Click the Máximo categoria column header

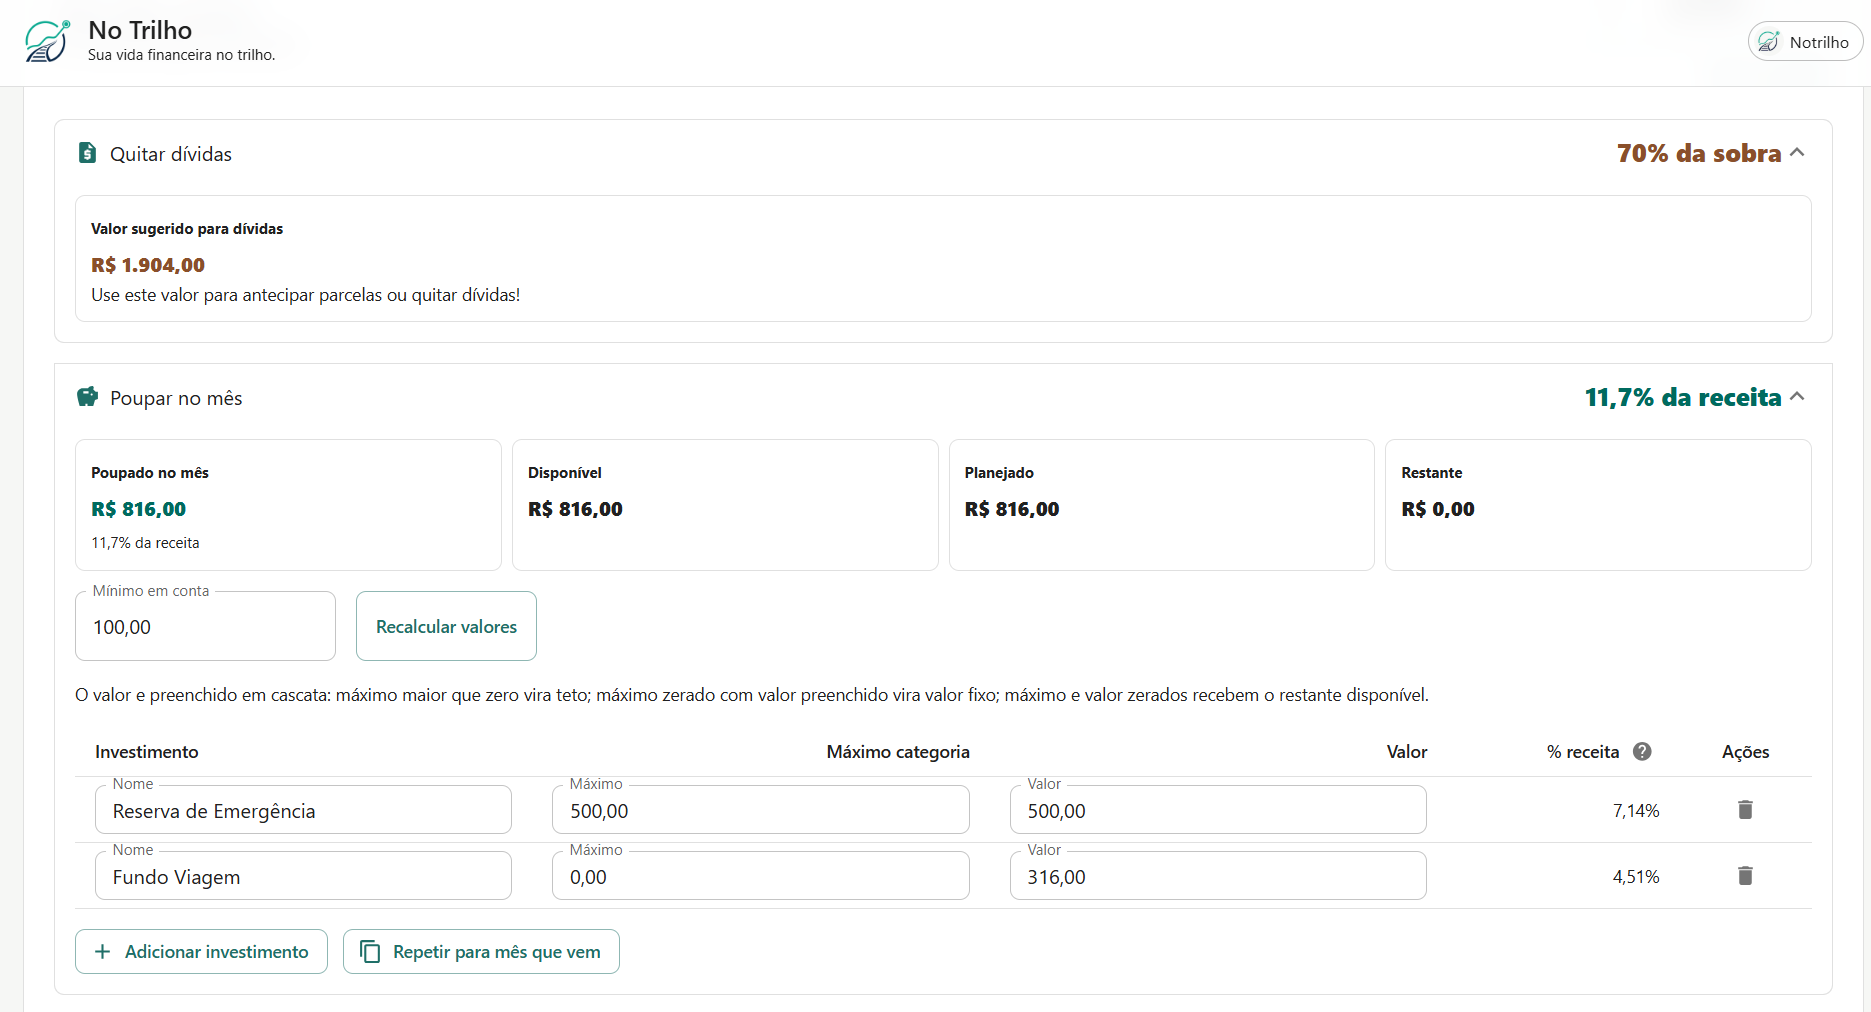[898, 751]
